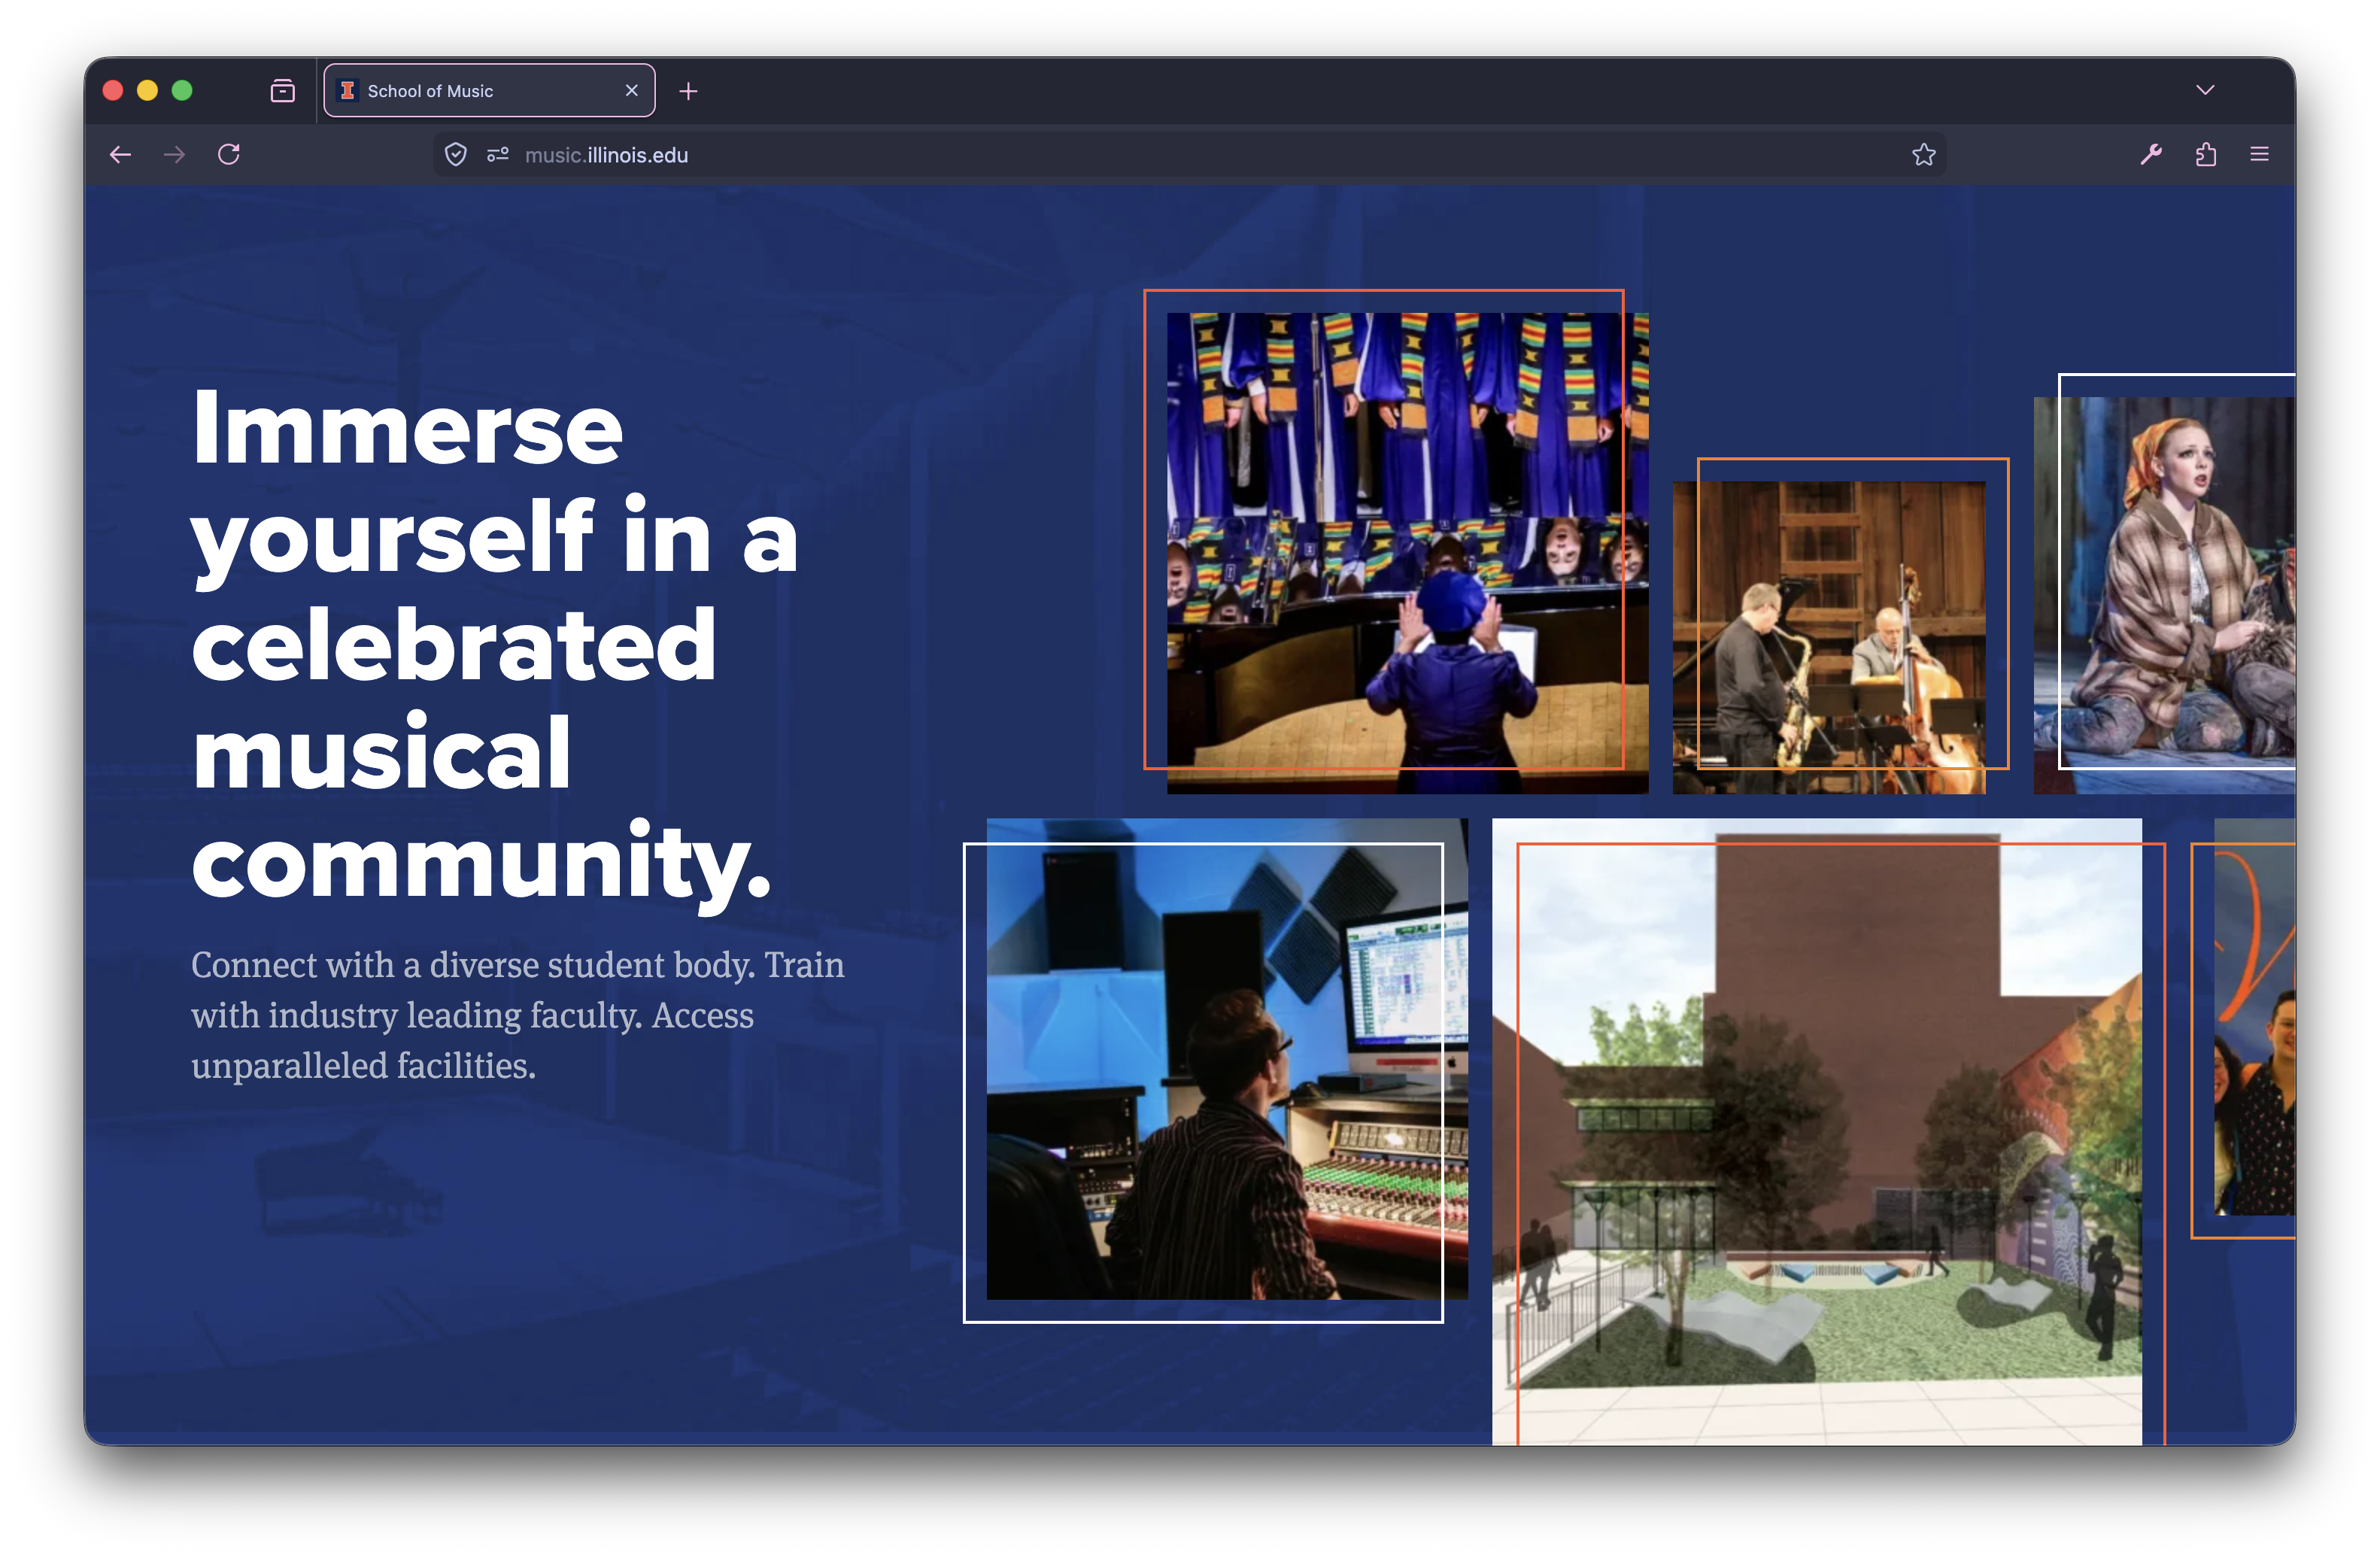The width and height of the screenshot is (2380, 1557).
Task: Click the back navigation arrow
Action: click(121, 155)
